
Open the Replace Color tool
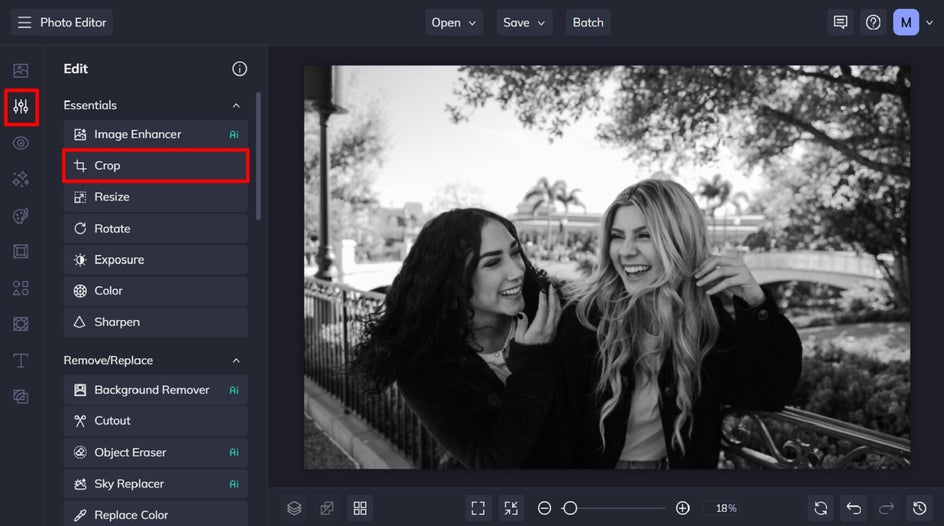point(155,515)
